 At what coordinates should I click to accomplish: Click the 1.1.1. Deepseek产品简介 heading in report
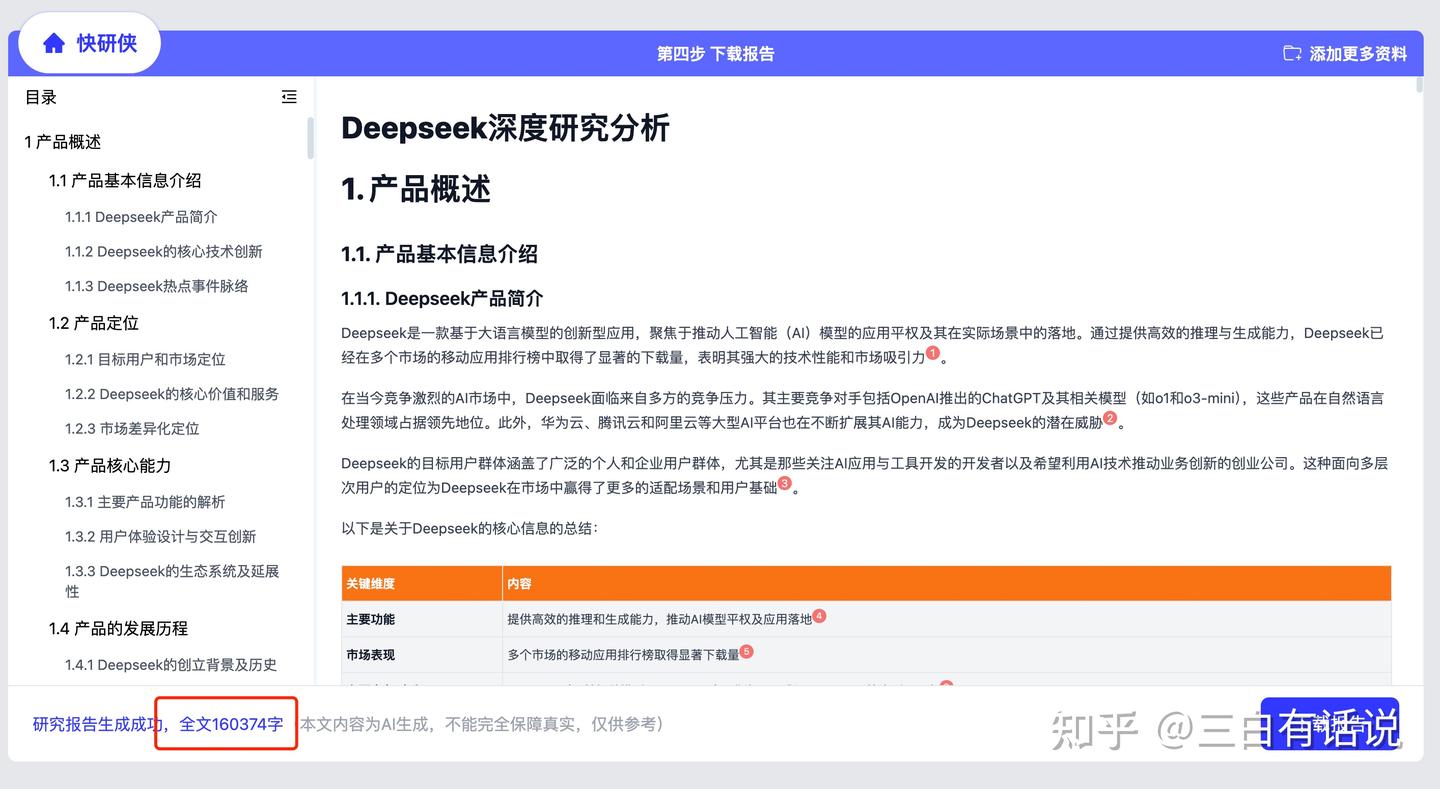(x=442, y=298)
